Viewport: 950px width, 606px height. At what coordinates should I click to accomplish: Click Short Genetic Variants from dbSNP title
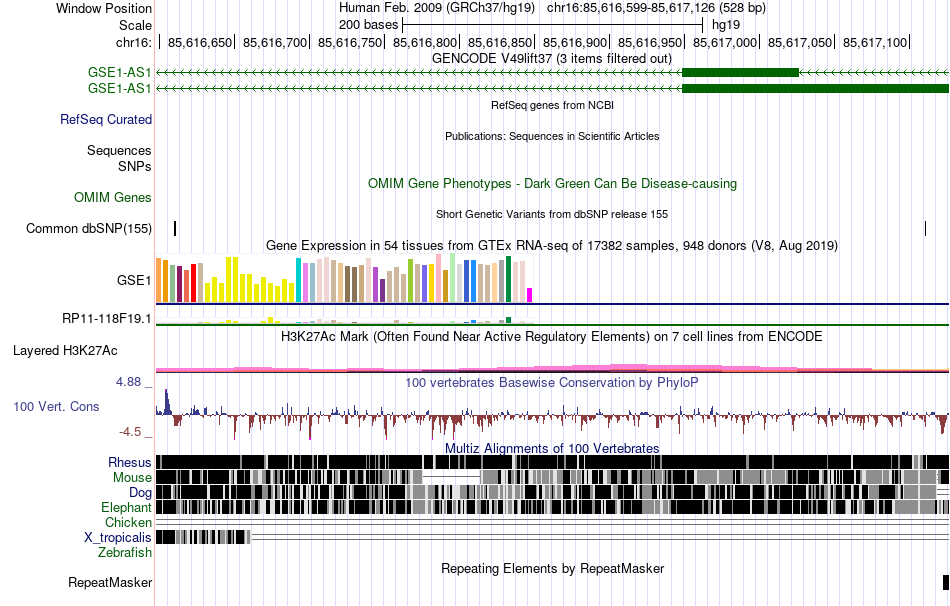[x=552, y=214]
